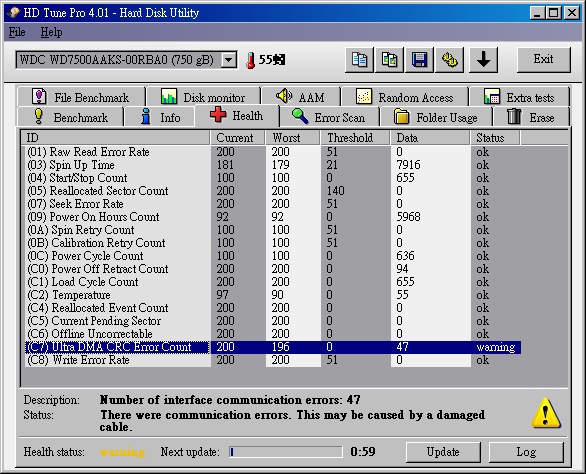Click the blue info icon on Info tab
Screen dimensions: 586x474
146,116
